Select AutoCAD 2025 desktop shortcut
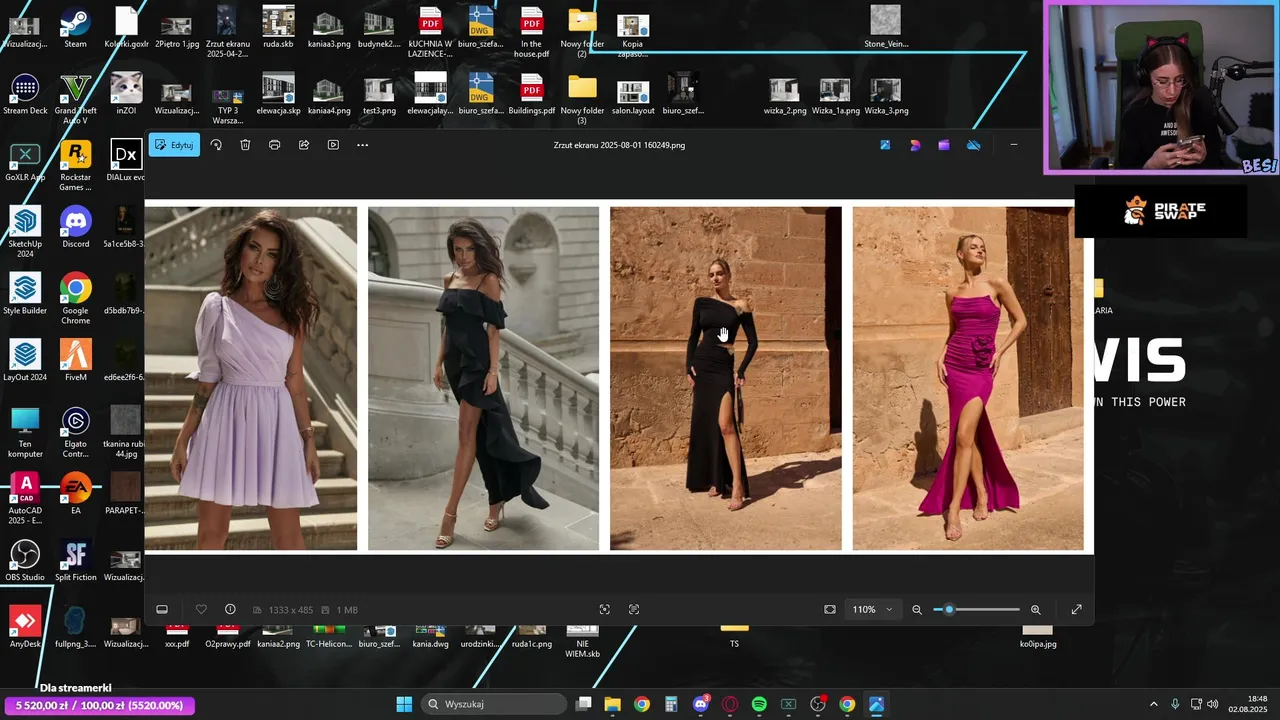1280x720 pixels. tap(25, 500)
